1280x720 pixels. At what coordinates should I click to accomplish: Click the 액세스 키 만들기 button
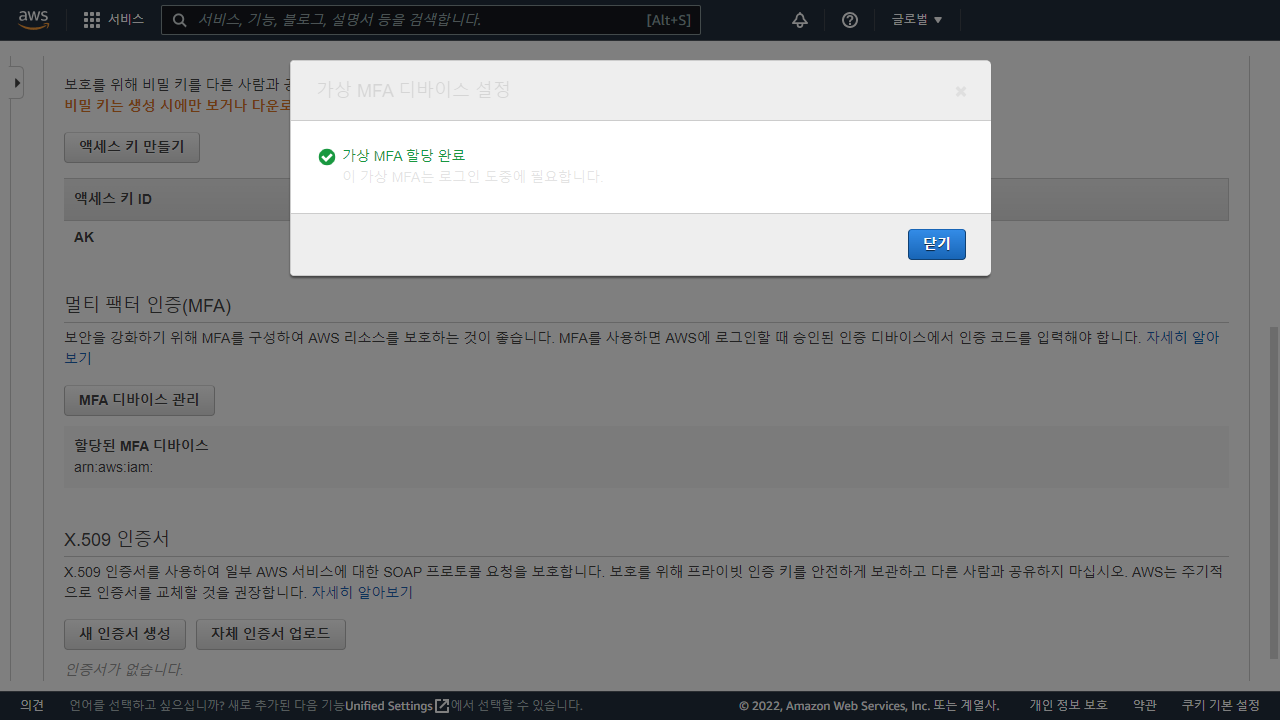pos(132,147)
